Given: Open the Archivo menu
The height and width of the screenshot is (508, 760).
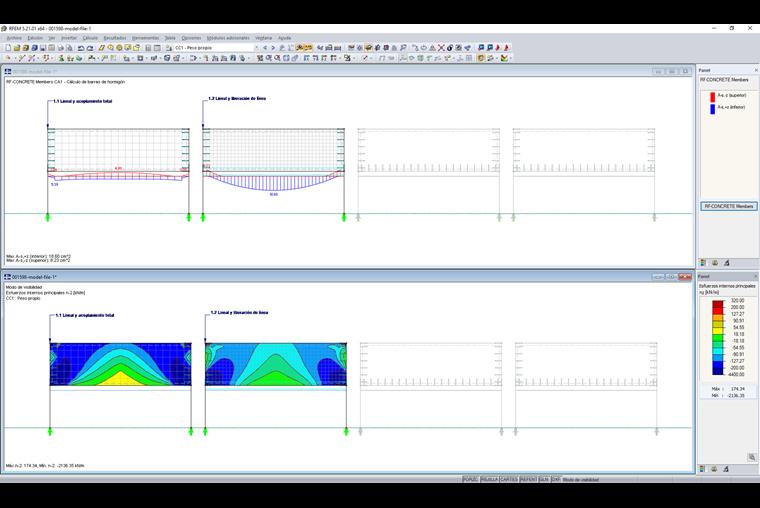Looking at the screenshot, I should tap(14, 38).
